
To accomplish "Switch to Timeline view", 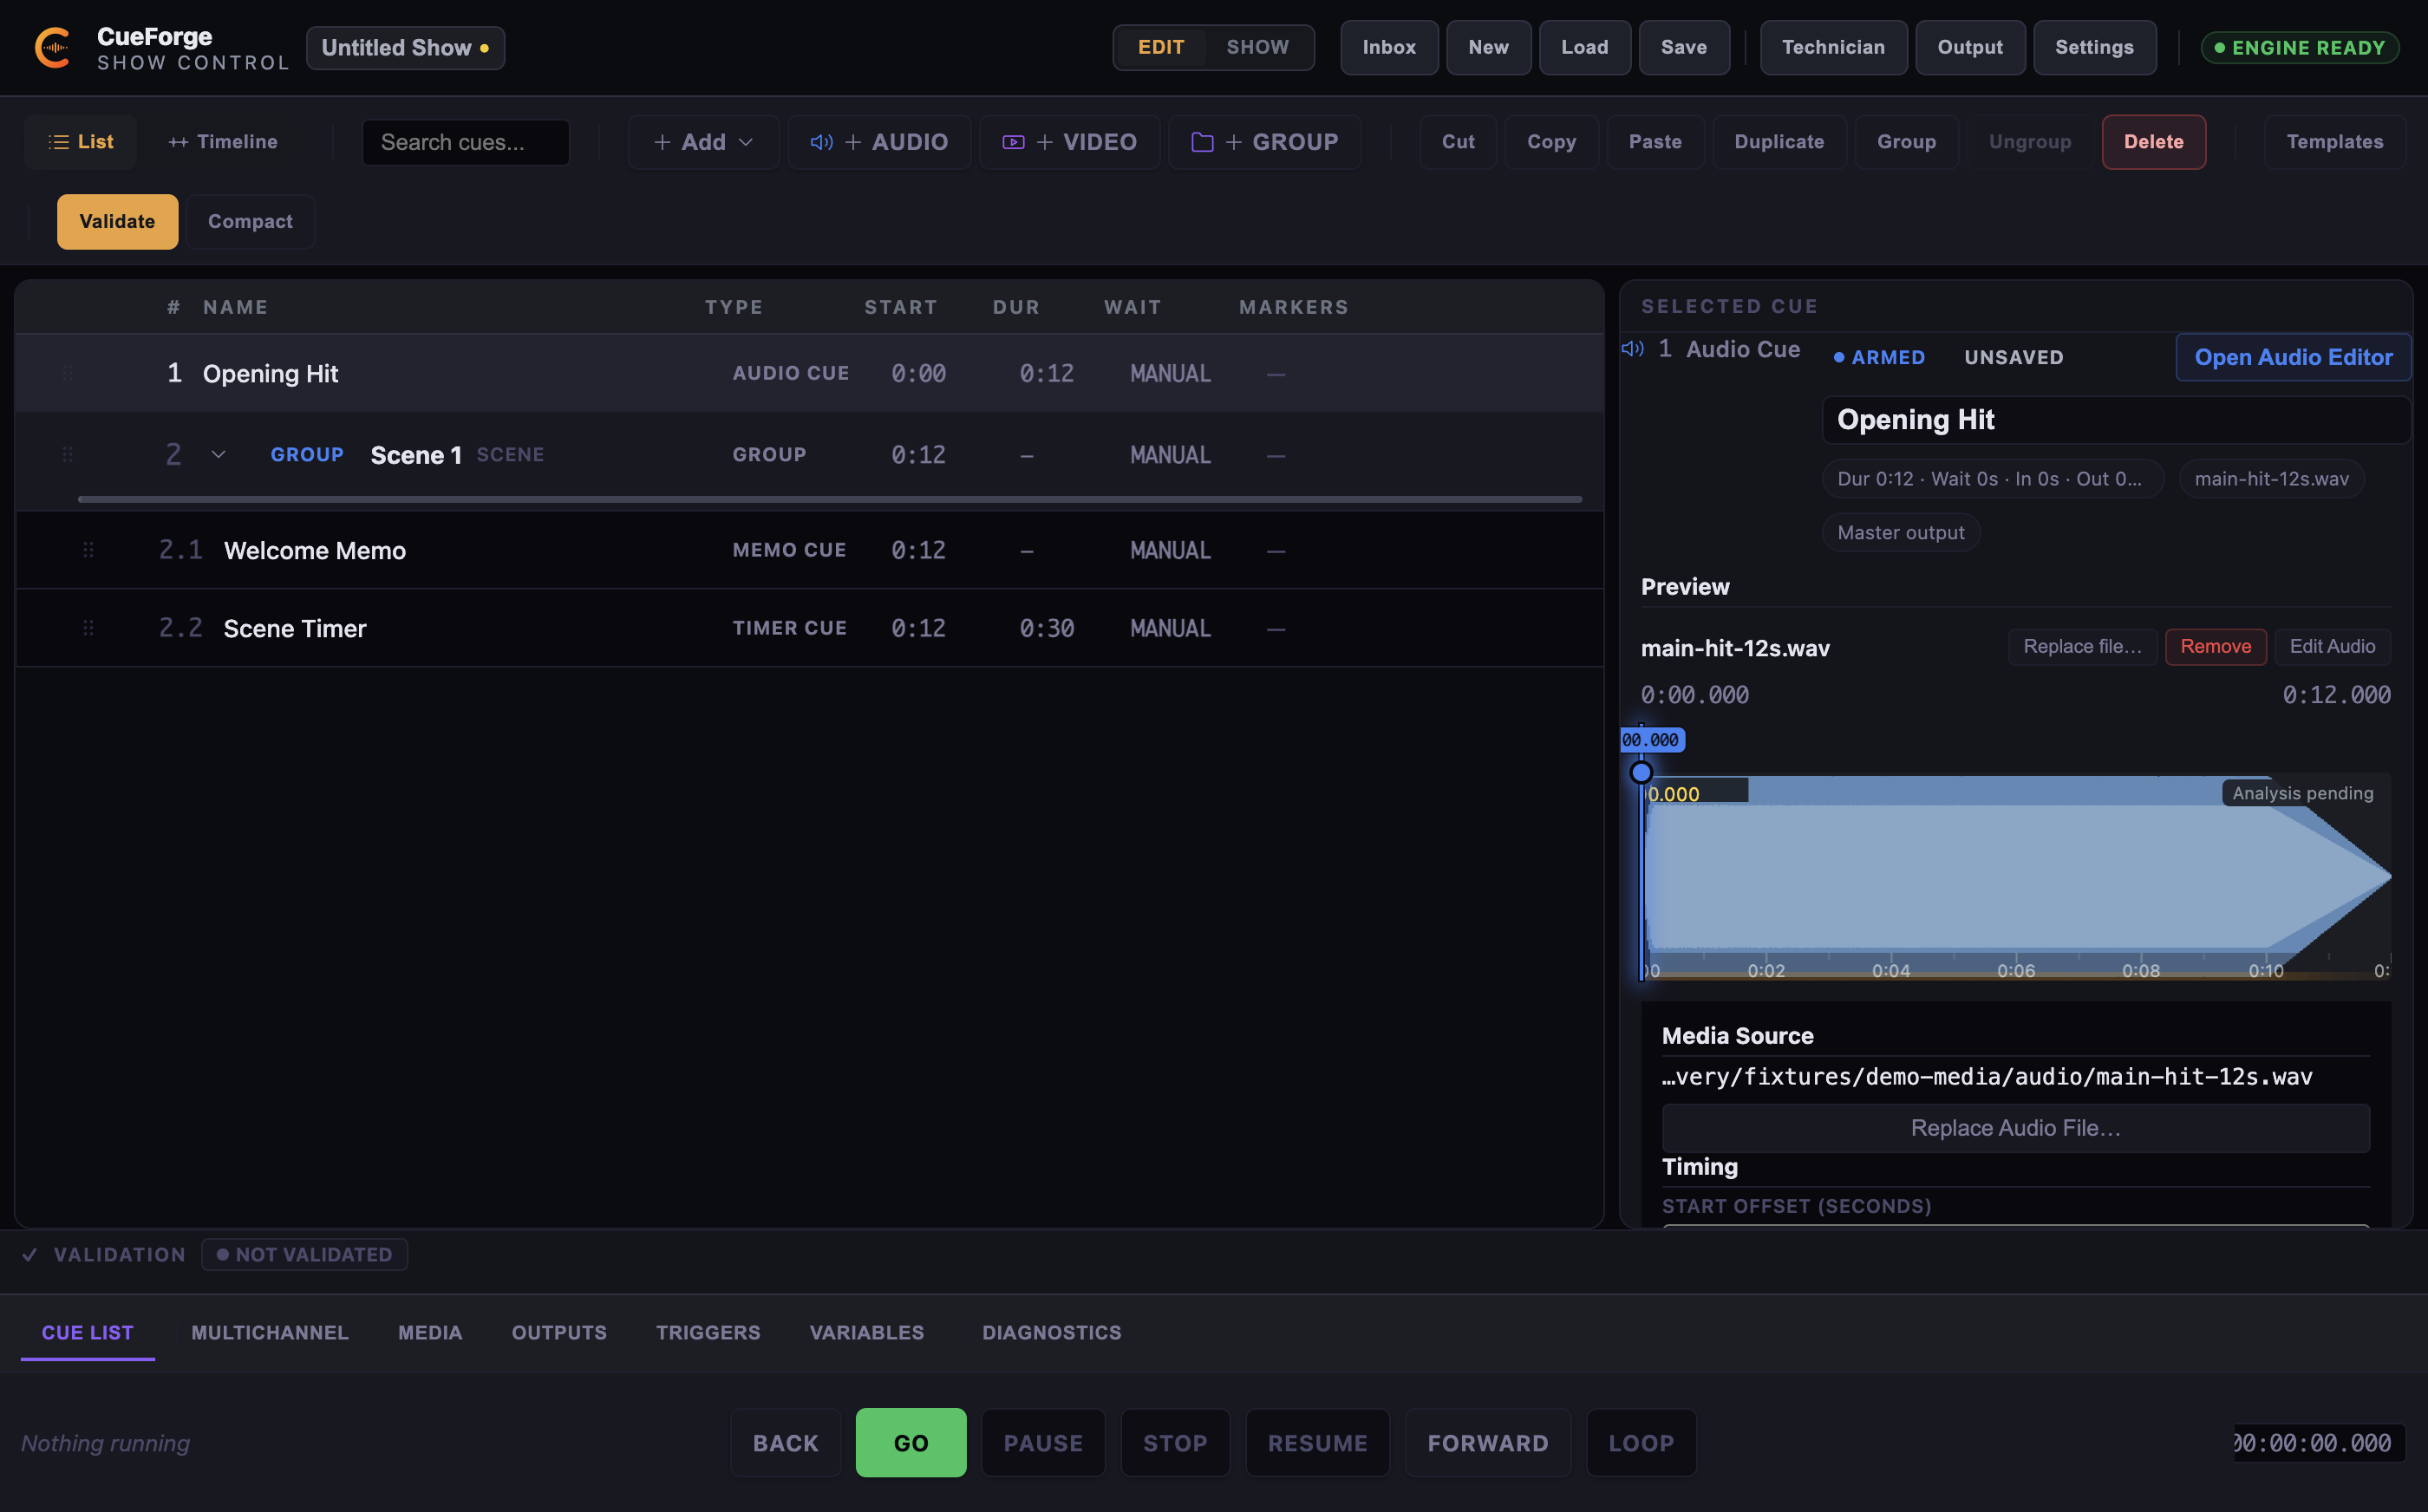I will tap(223, 142).
